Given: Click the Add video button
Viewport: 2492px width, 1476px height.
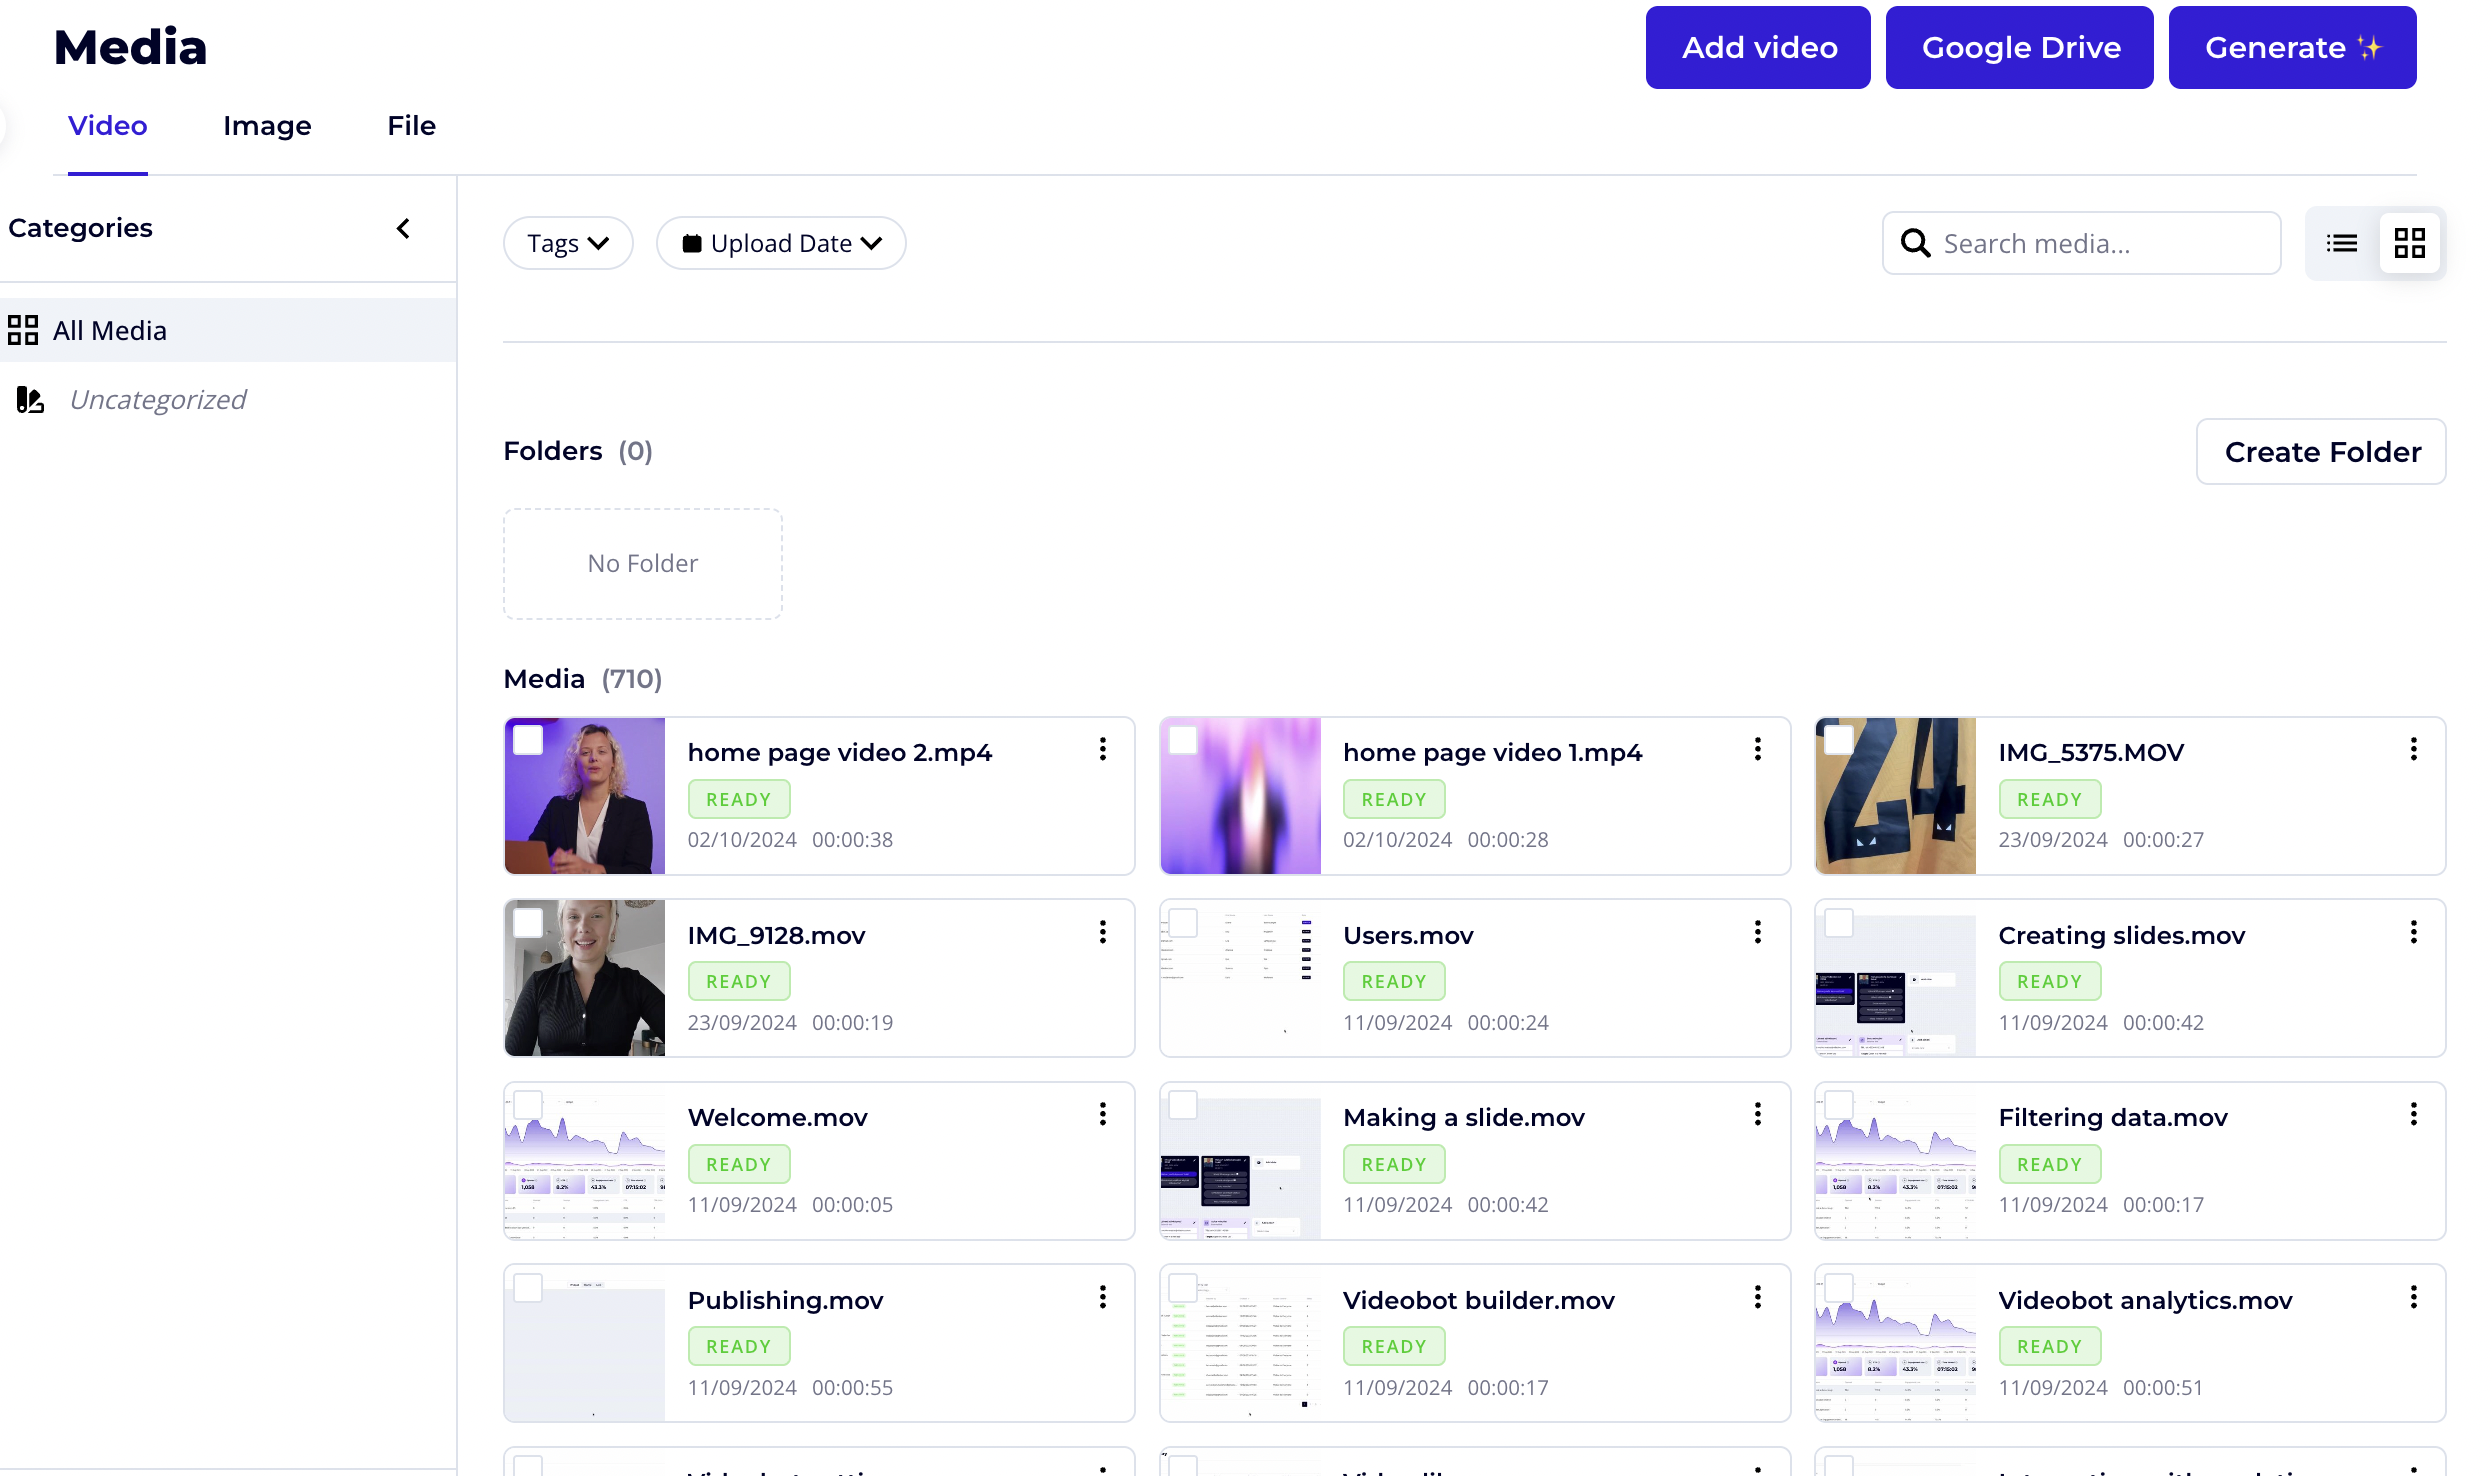Looking at the screenshot, I should pos(1757,46).
